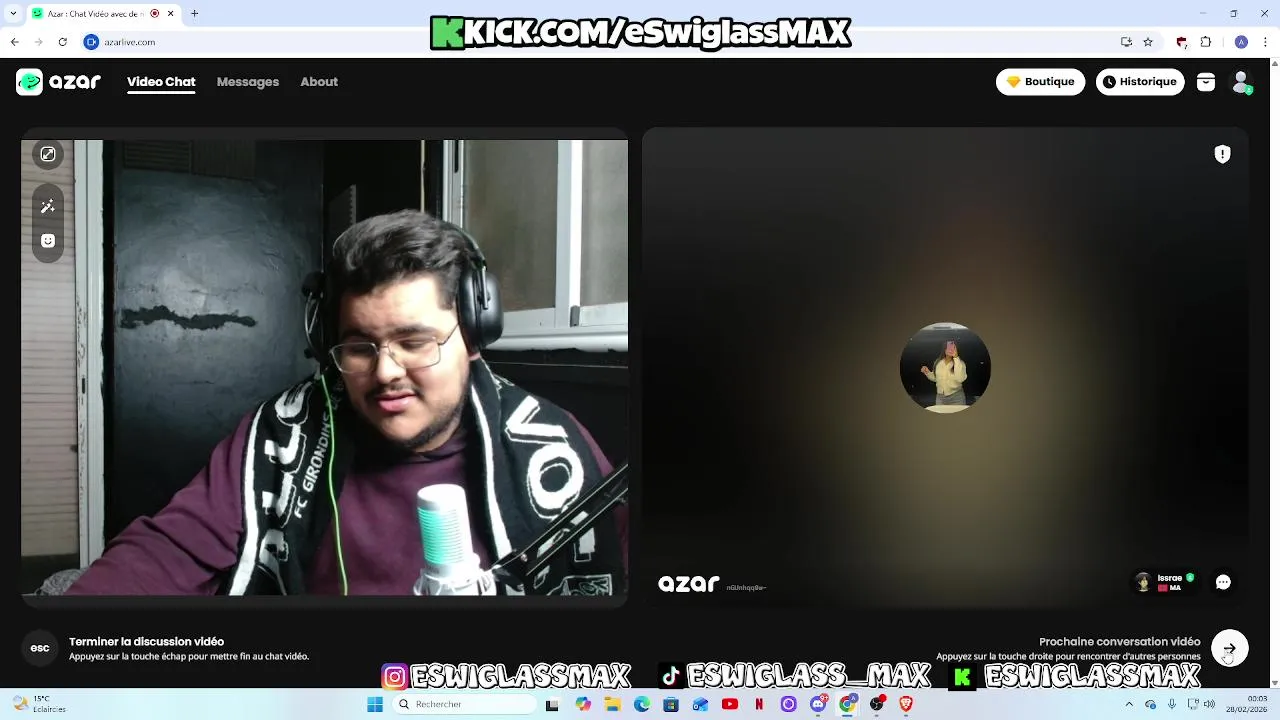1280x720 pixels.
Task: Click the install app icon in address bar
Action: tap(1126, 42)
